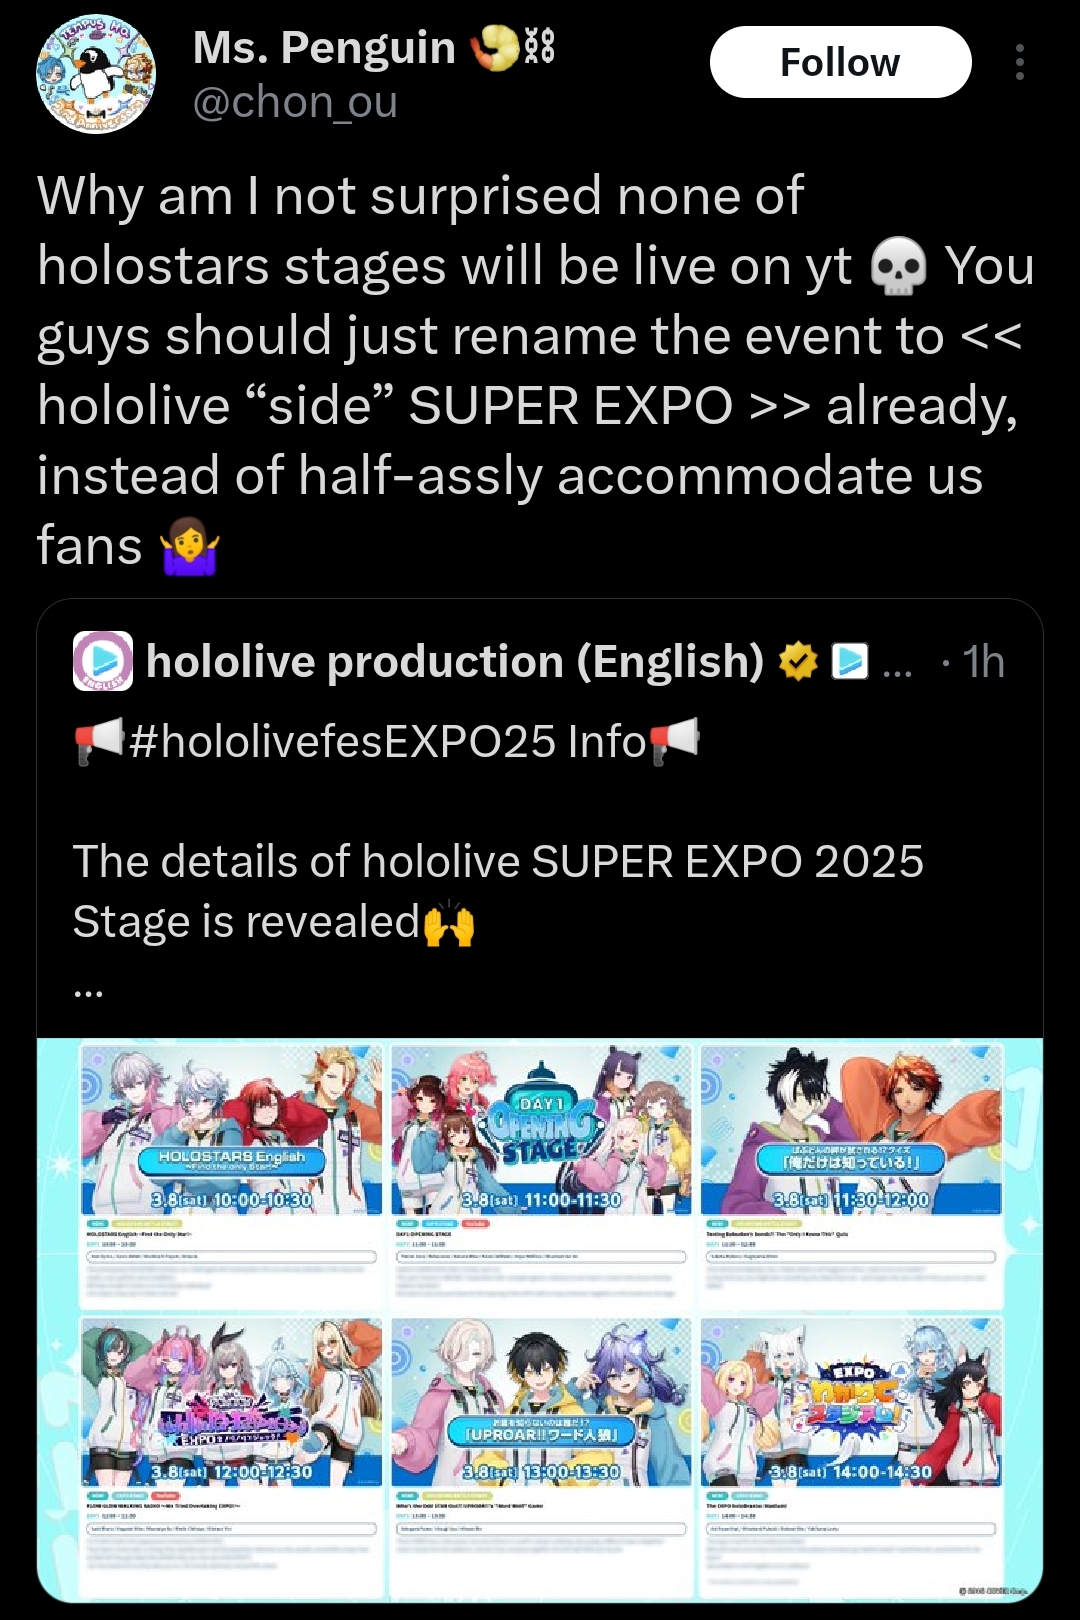Tap the hololive production account avatar
This screenshot has width=1080, height=1620.
pyautogui.click(x=103, y=661)
